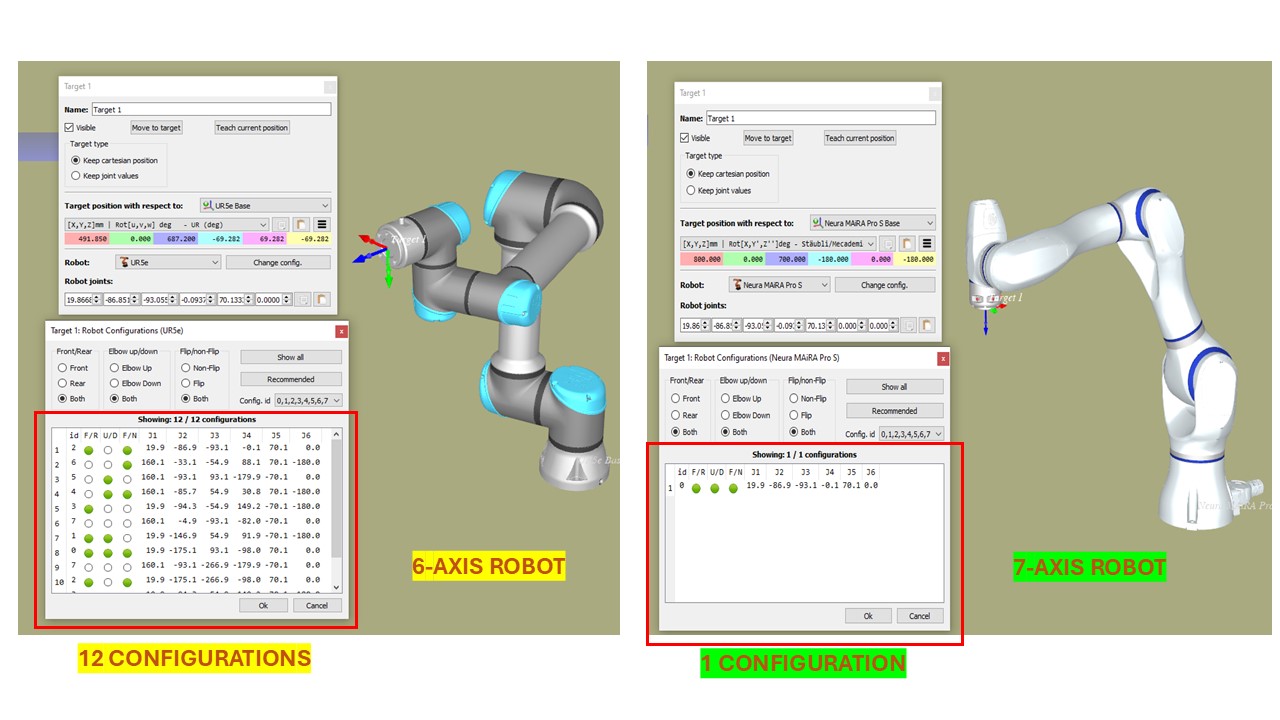Paste joints icon in UR5e Robot joints row
This screenshot has width=1280, height=720.
[321, 299]
